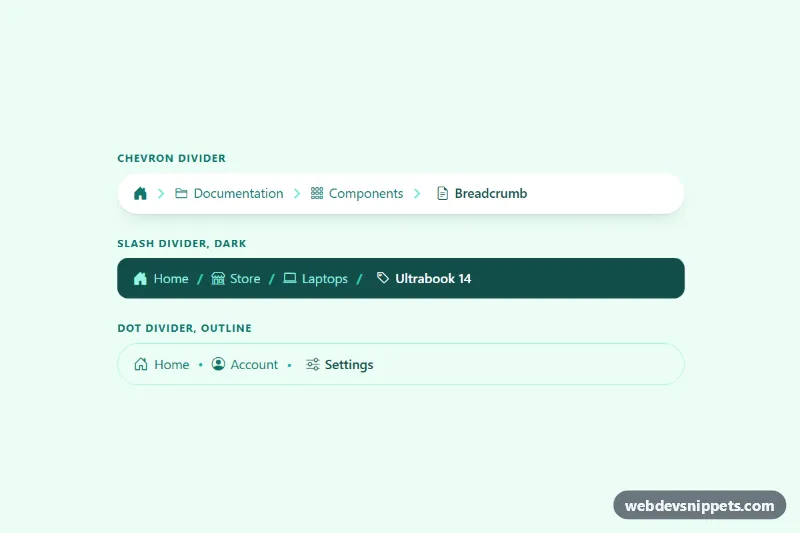Click the grid icon beside Components

pos(317,193)
